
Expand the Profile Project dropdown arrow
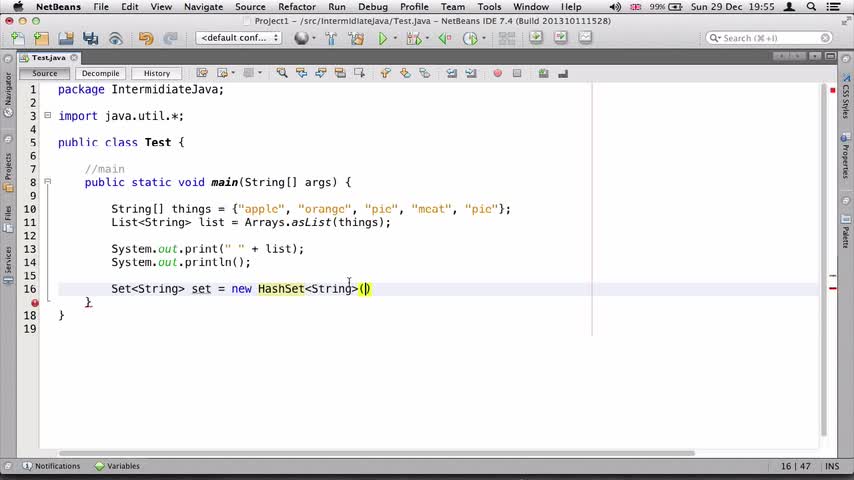(x=483, y=38)
